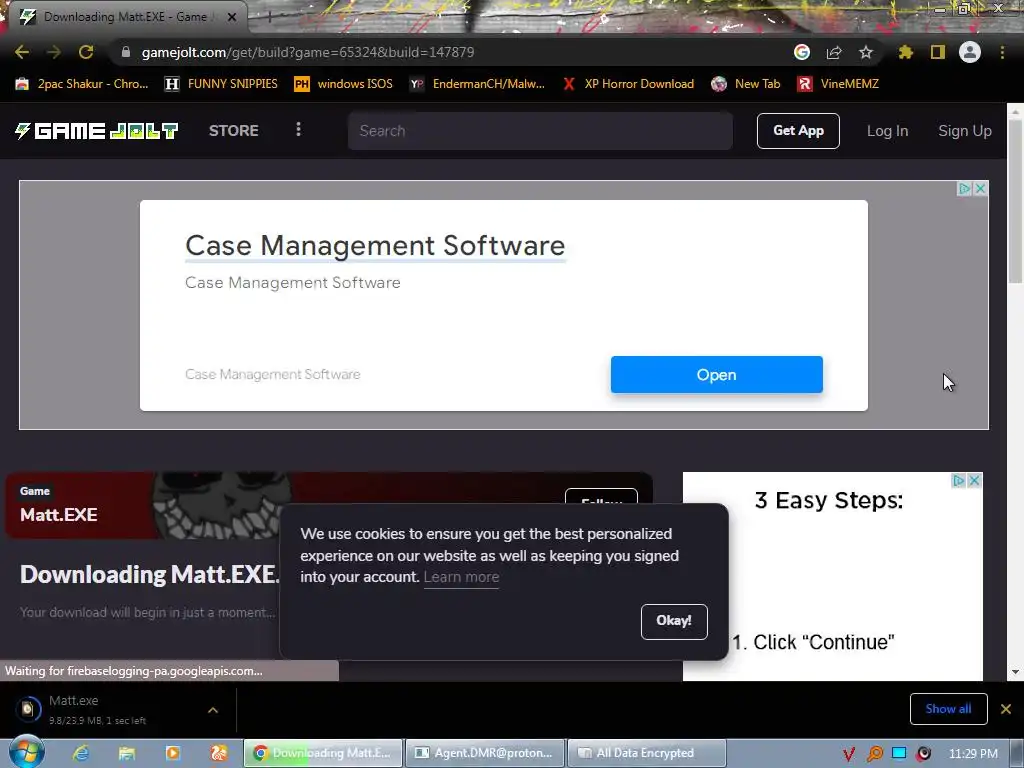Click into the Game Jolt Search field
The height and width of the screenshot is (768, 1024).
click(540, 131)
